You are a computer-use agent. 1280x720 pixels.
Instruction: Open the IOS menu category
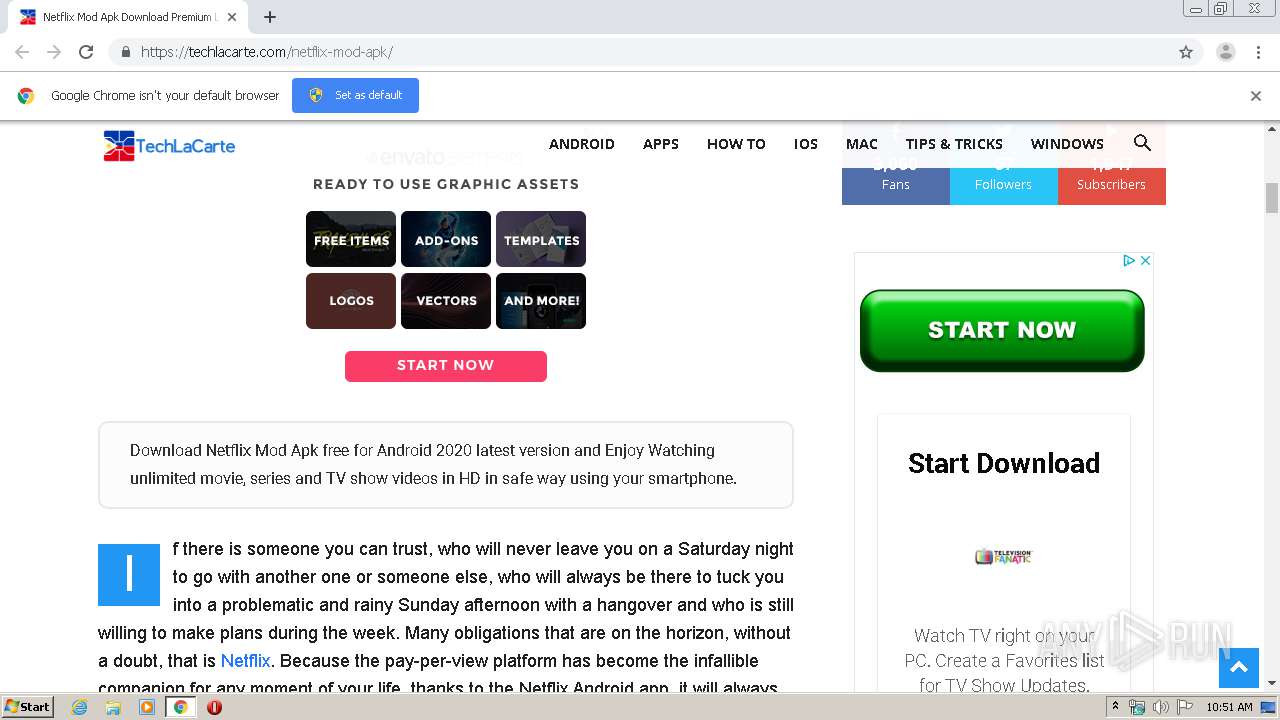pyautogui.click(x=806, y=144)
